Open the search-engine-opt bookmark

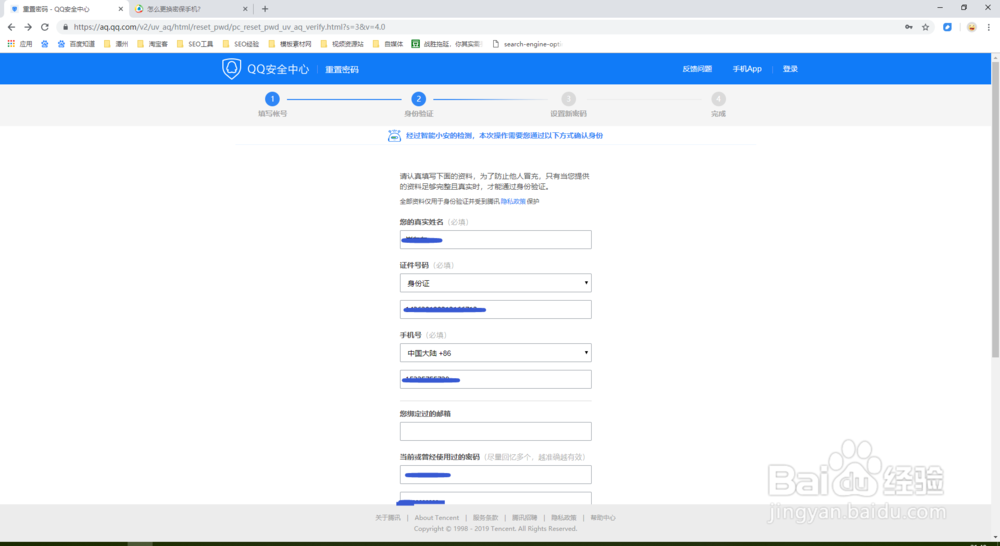pos(527,44)
